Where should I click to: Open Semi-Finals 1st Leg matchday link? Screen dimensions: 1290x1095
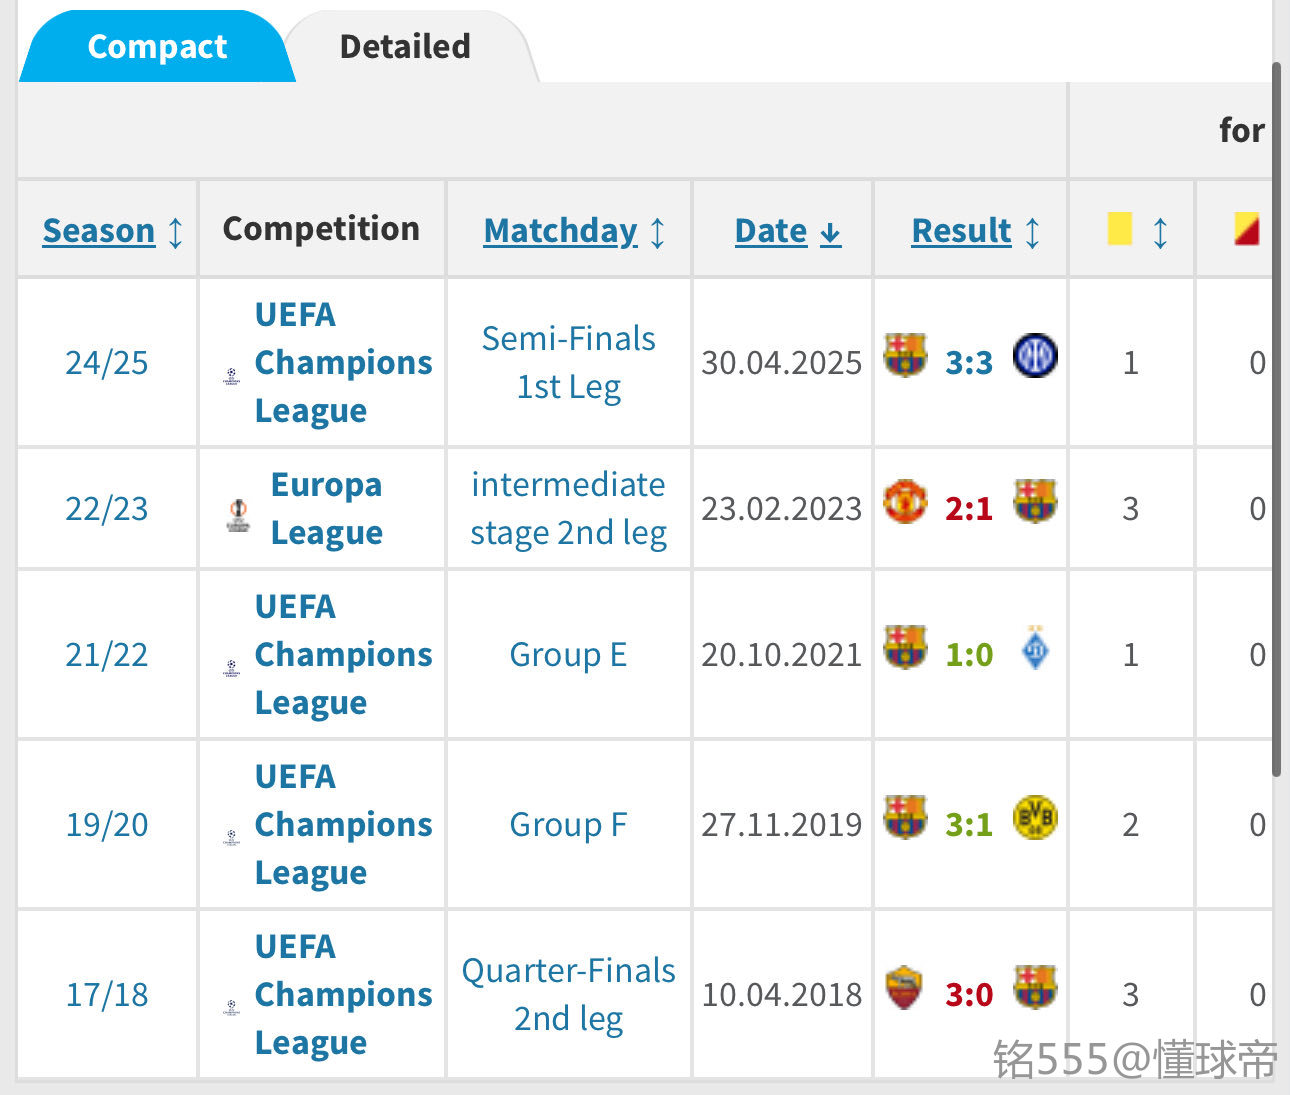tap(568, 362)
